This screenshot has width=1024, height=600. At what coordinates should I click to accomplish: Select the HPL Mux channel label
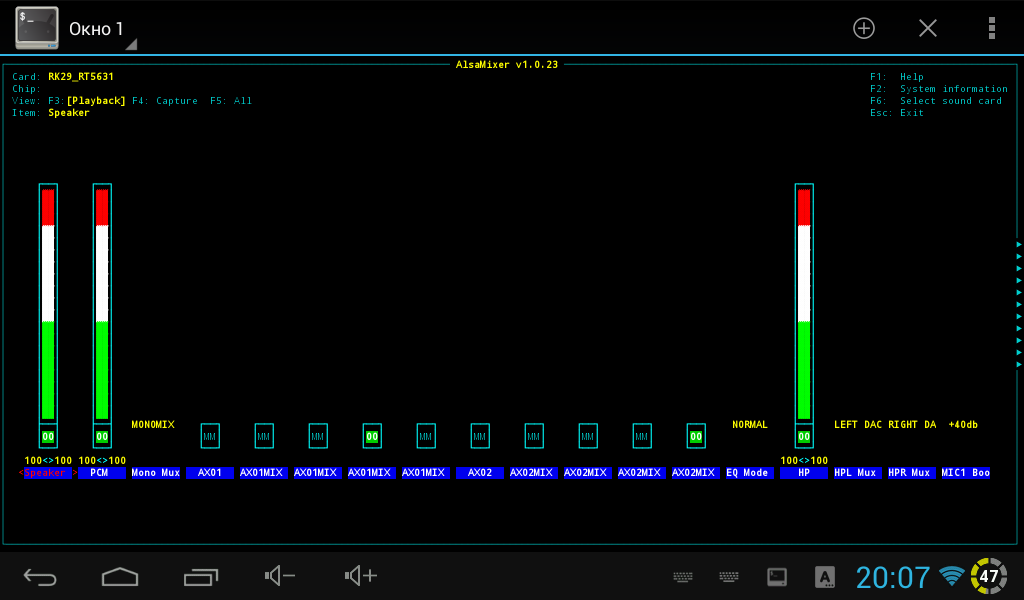855,473
